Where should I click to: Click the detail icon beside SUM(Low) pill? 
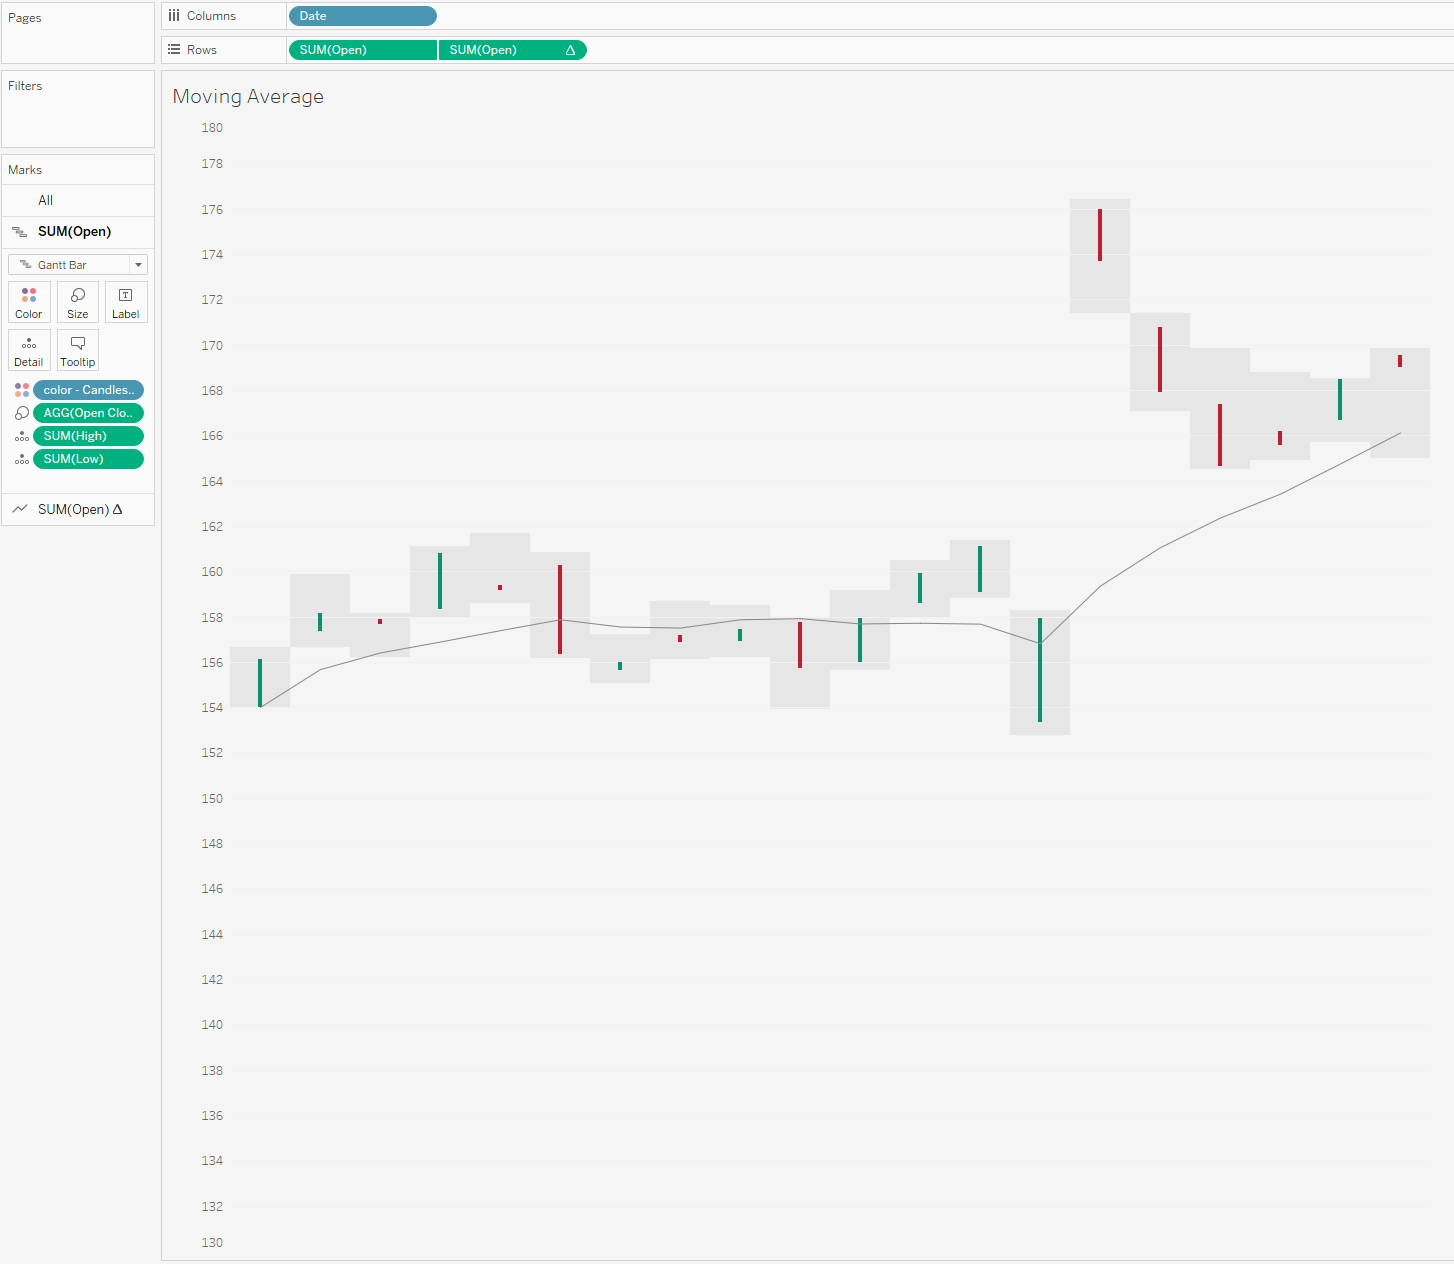22,459
